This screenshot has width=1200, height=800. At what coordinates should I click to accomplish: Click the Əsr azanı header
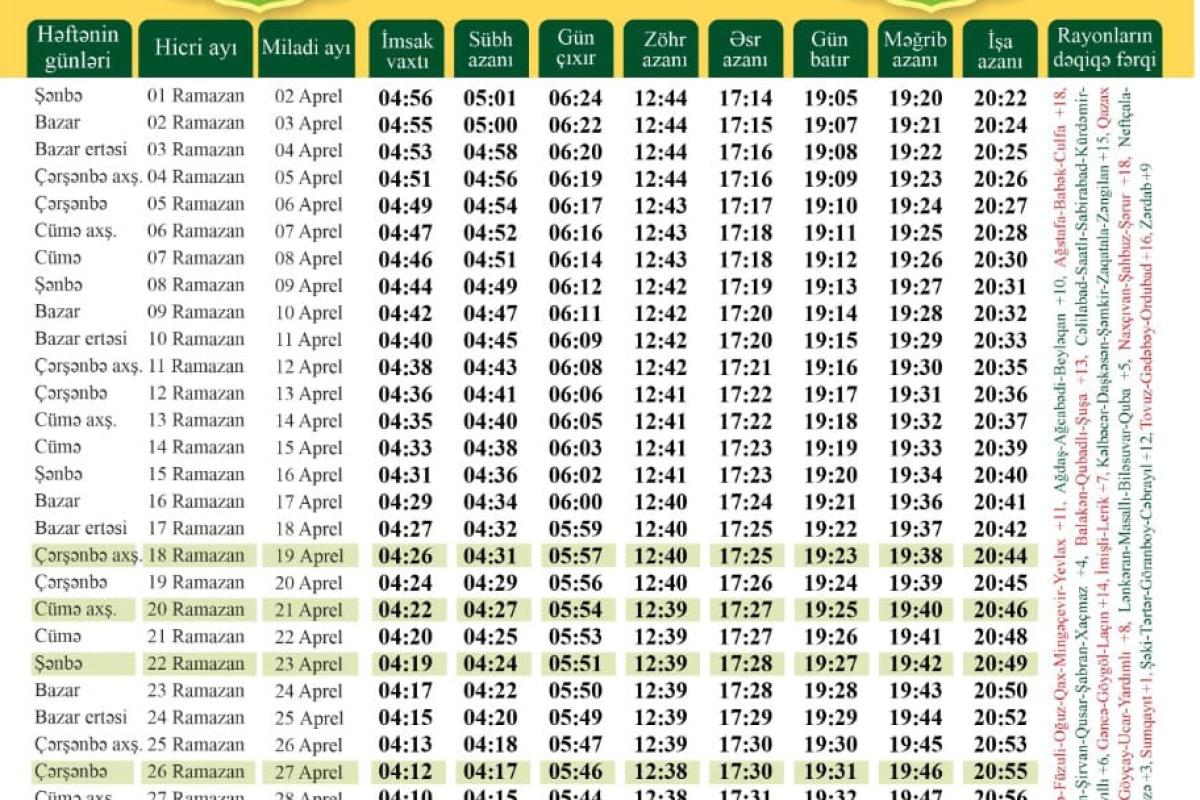tap(746, 50)
